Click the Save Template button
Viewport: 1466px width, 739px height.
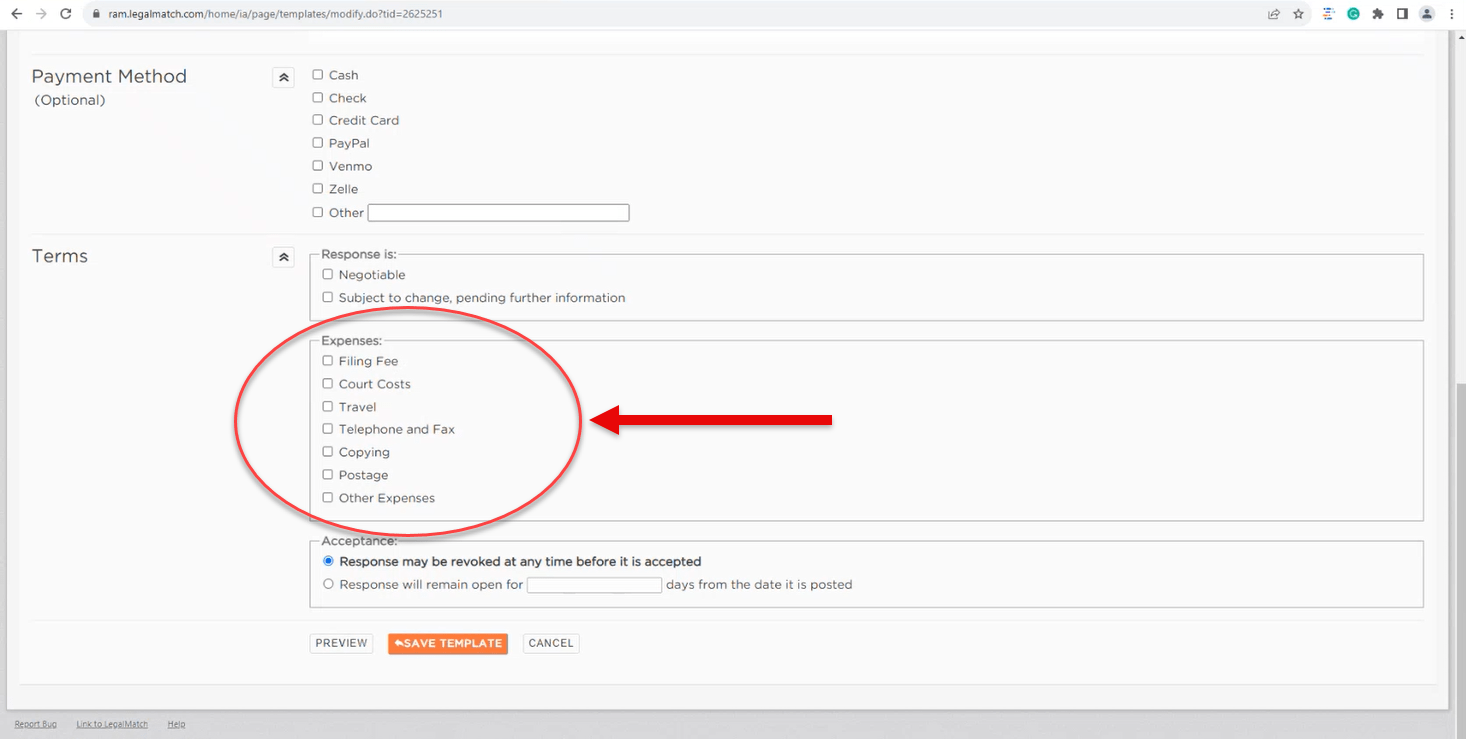(448, 643)
